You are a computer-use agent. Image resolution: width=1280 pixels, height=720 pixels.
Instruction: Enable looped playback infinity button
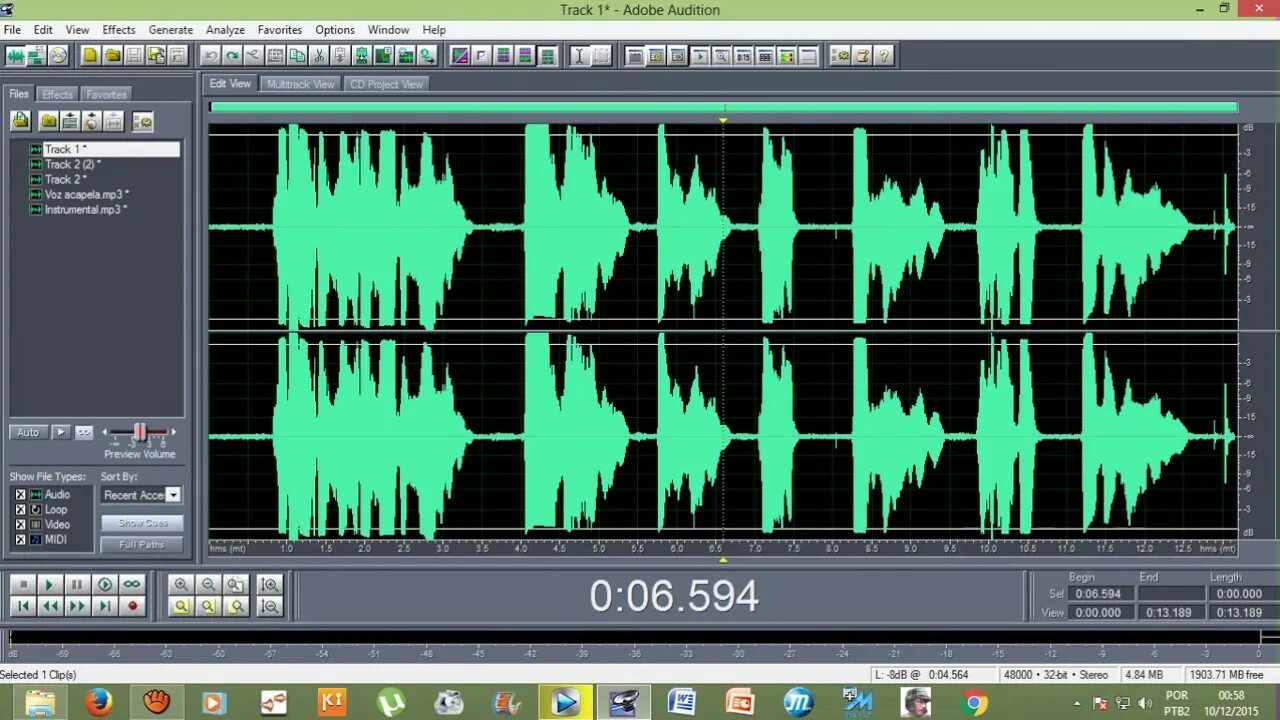tap(132, 584)
